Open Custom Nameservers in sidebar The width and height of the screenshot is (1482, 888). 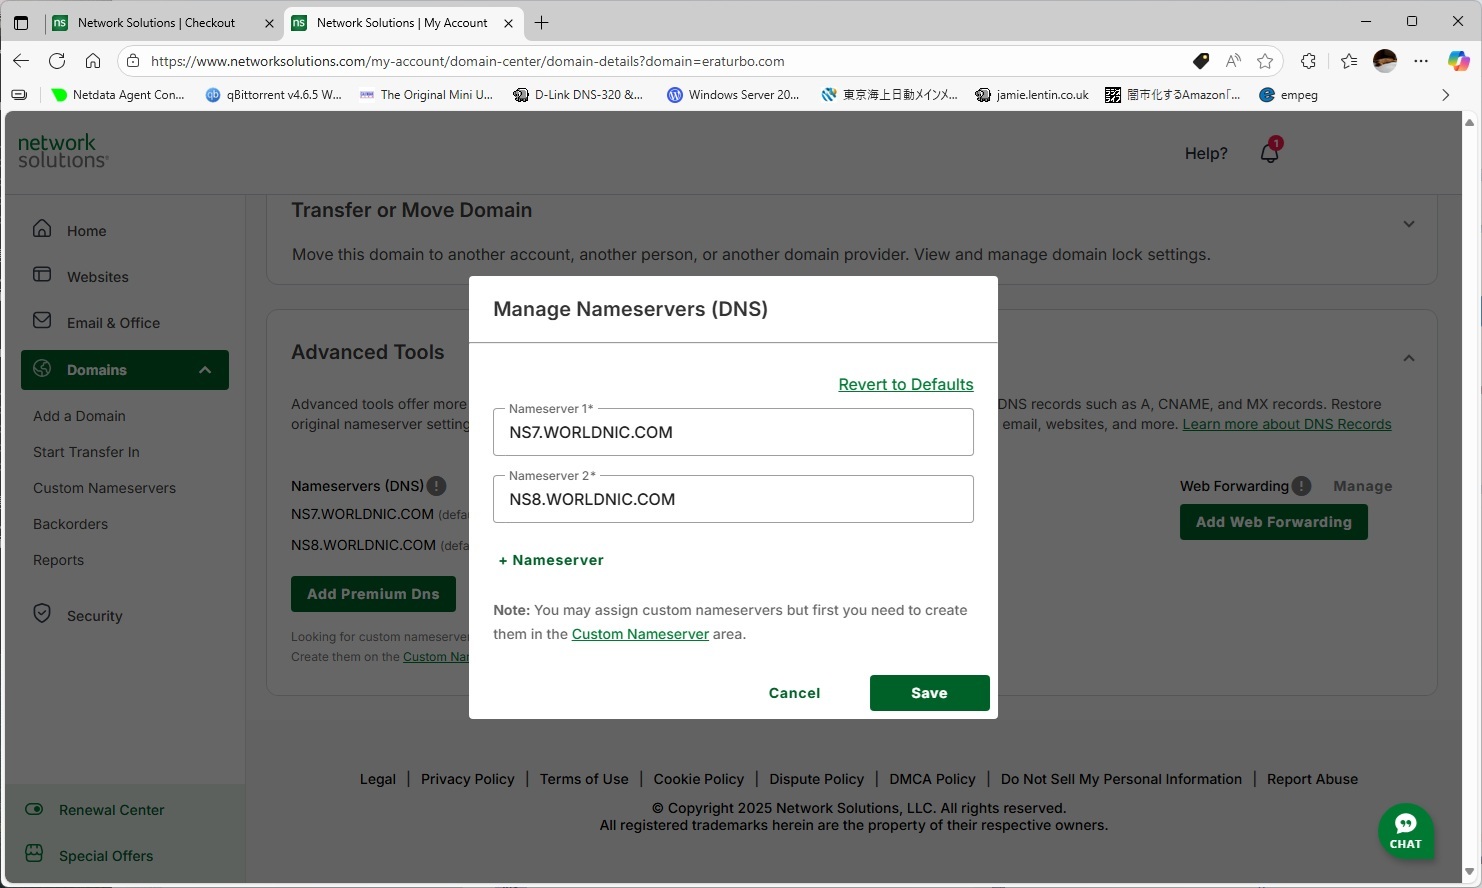(x=104, y=488)
